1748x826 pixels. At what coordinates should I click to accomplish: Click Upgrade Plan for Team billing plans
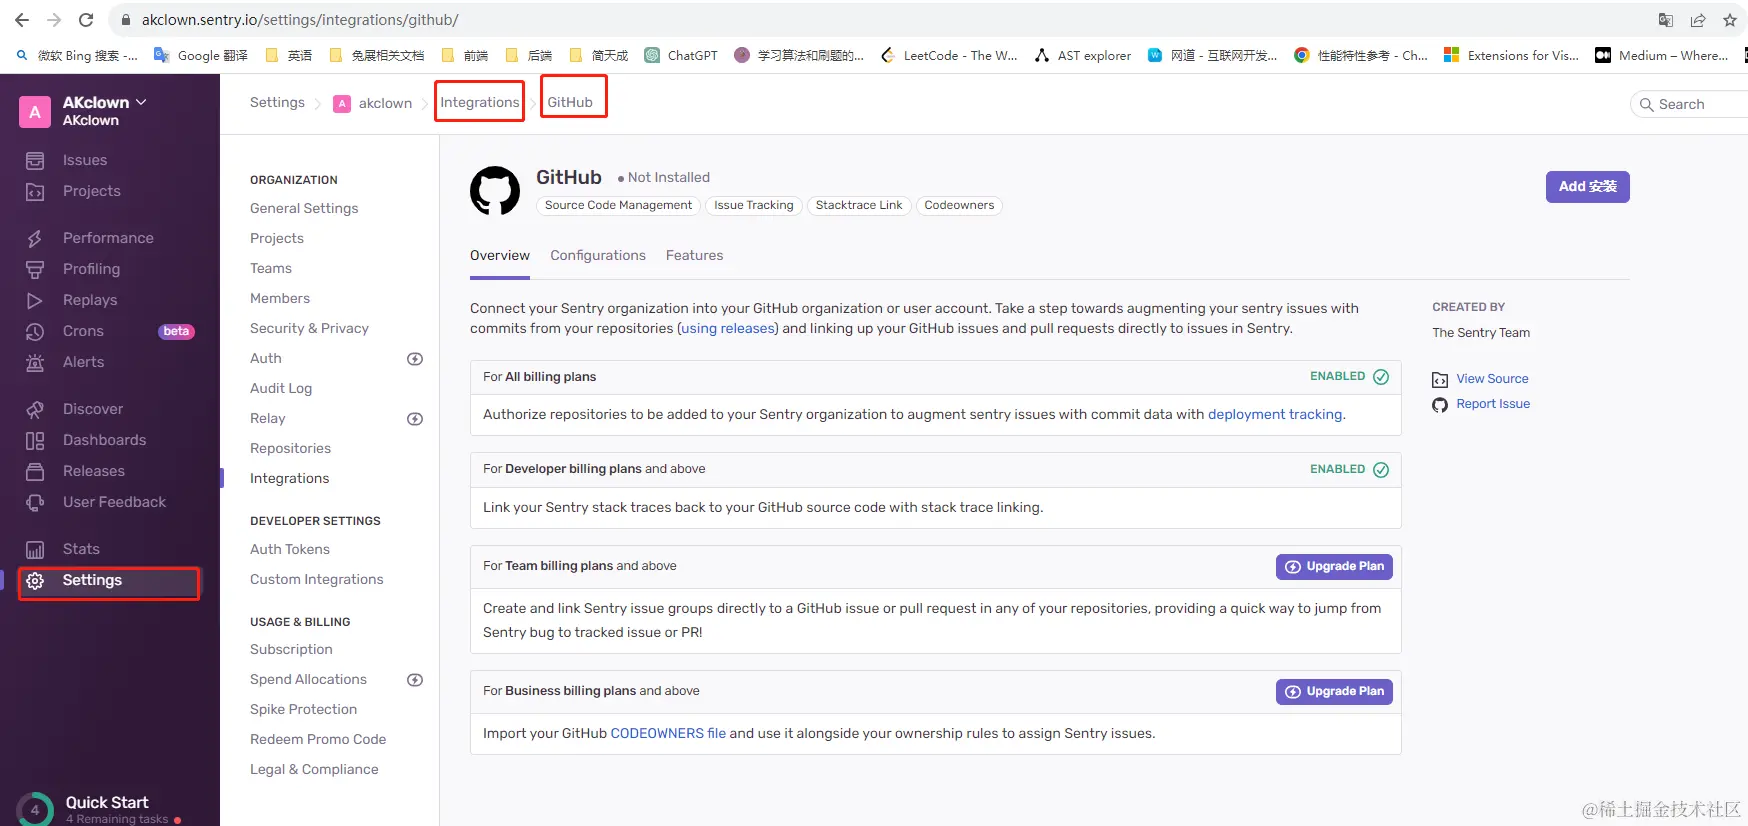(x=1334, y=567)
